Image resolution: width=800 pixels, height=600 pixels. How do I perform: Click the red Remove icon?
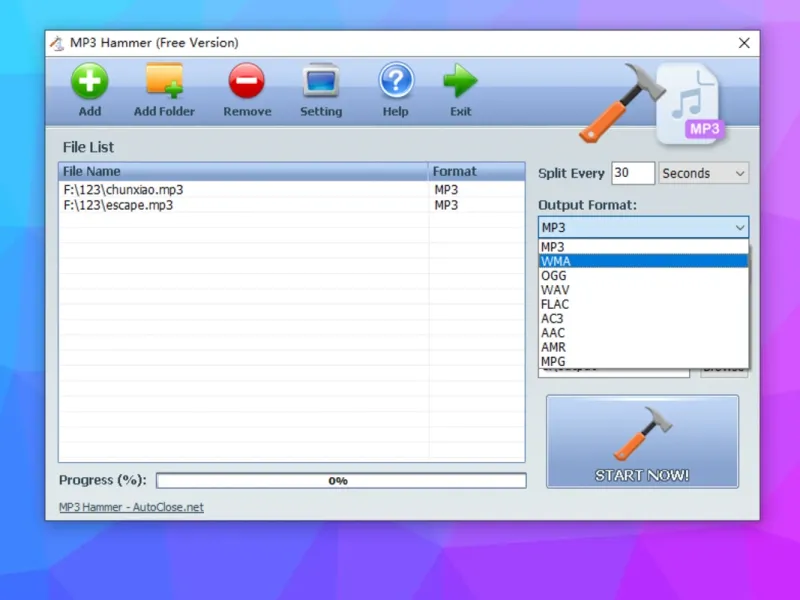point(246,81)
